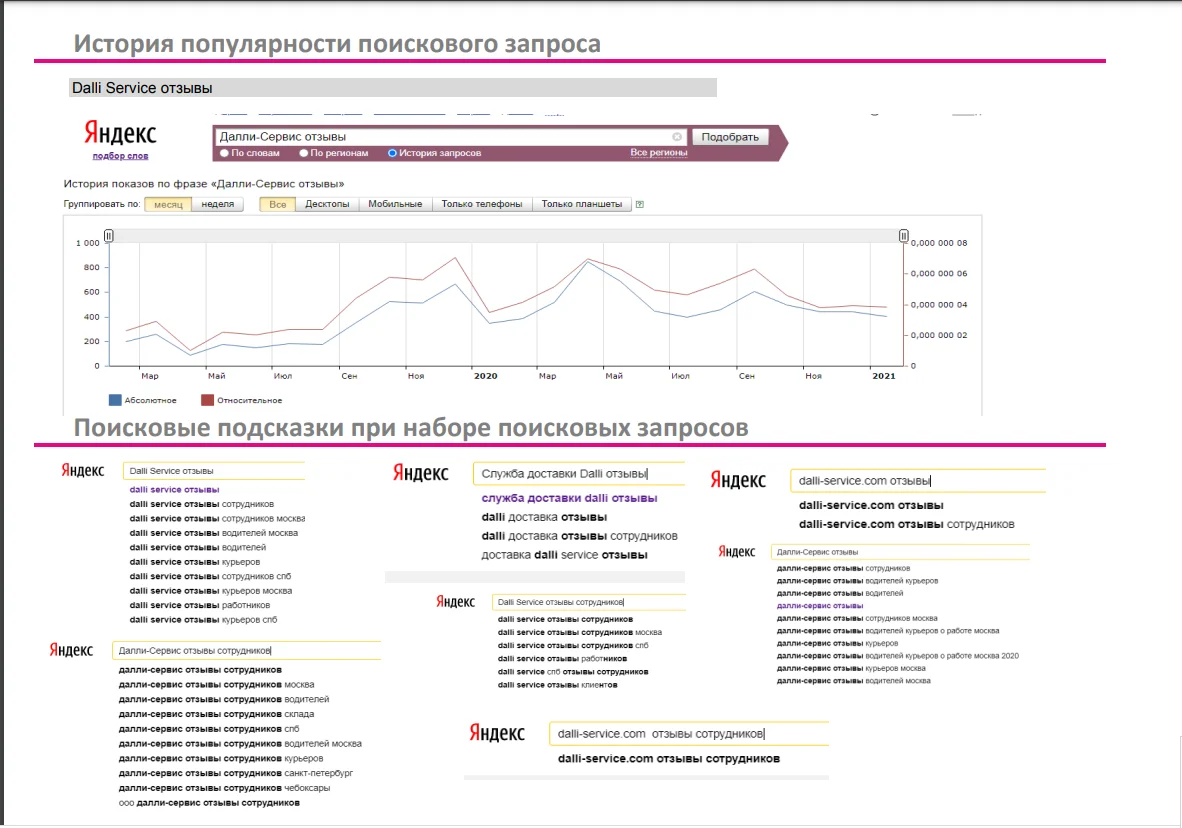Open the подбор слов link

tap(121, 156)
